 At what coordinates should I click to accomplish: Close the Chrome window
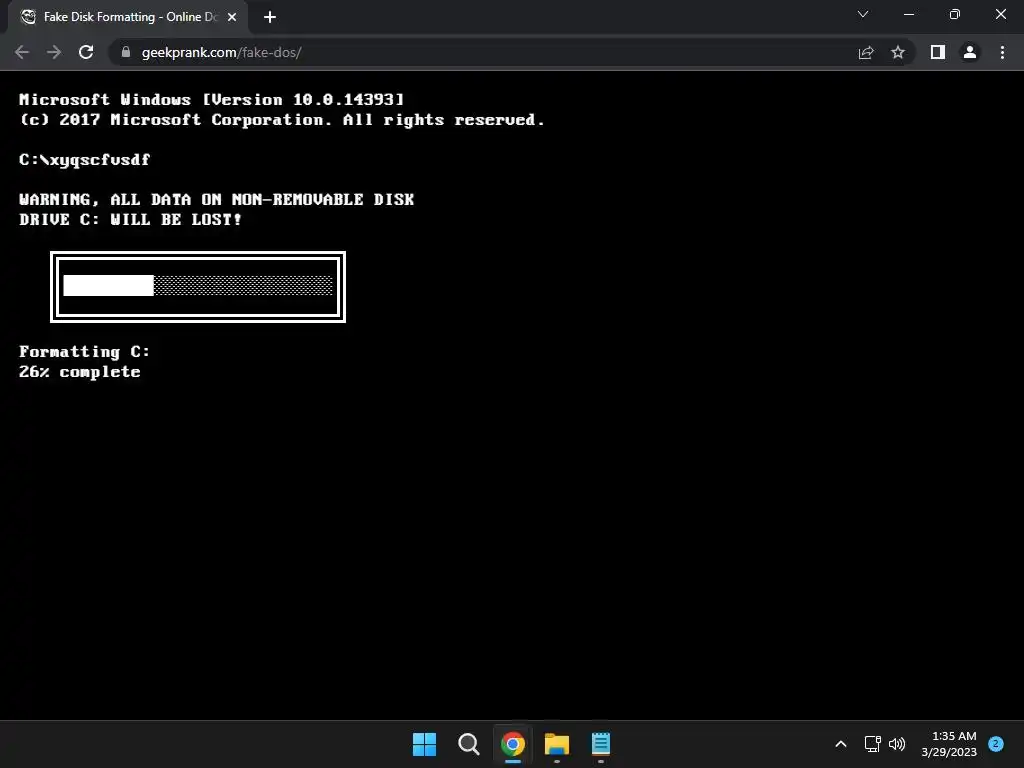(x=1000, y=14)
